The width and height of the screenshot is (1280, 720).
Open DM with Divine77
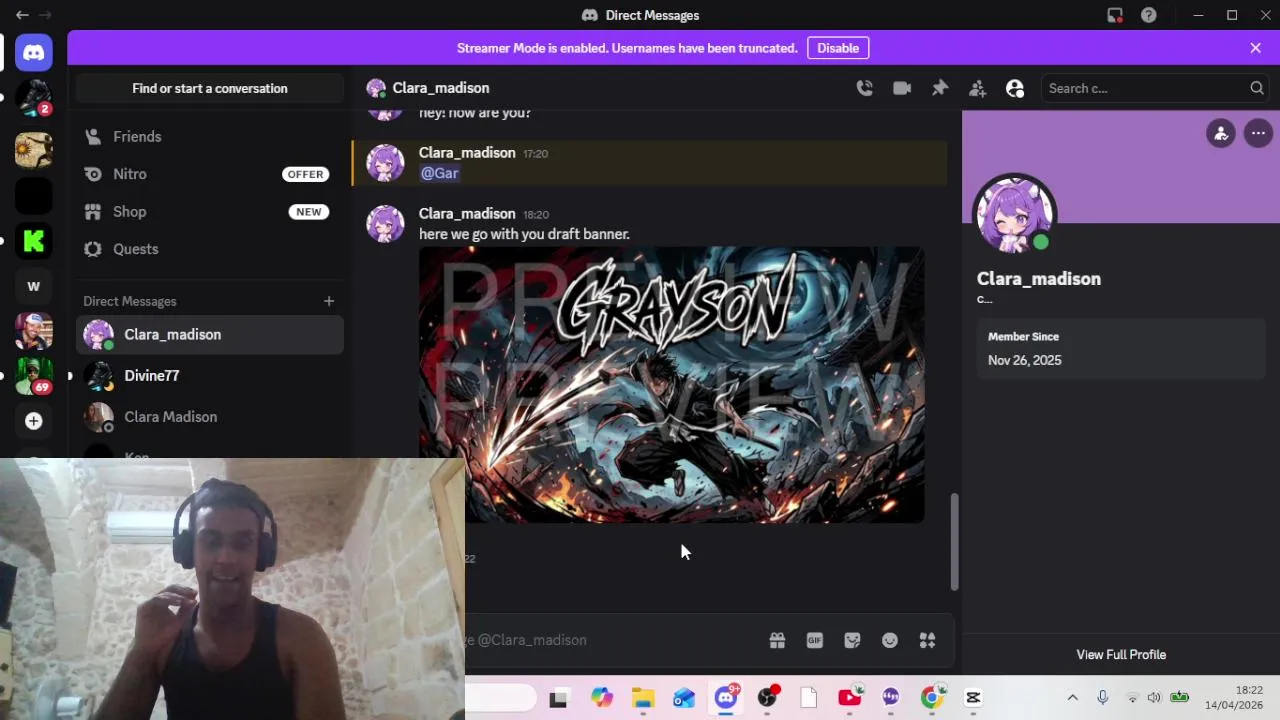point(210,375)
